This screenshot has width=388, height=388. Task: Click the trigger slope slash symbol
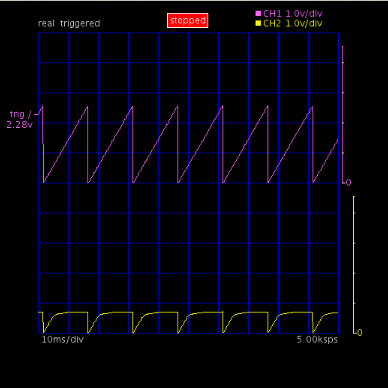coord(30,114)
